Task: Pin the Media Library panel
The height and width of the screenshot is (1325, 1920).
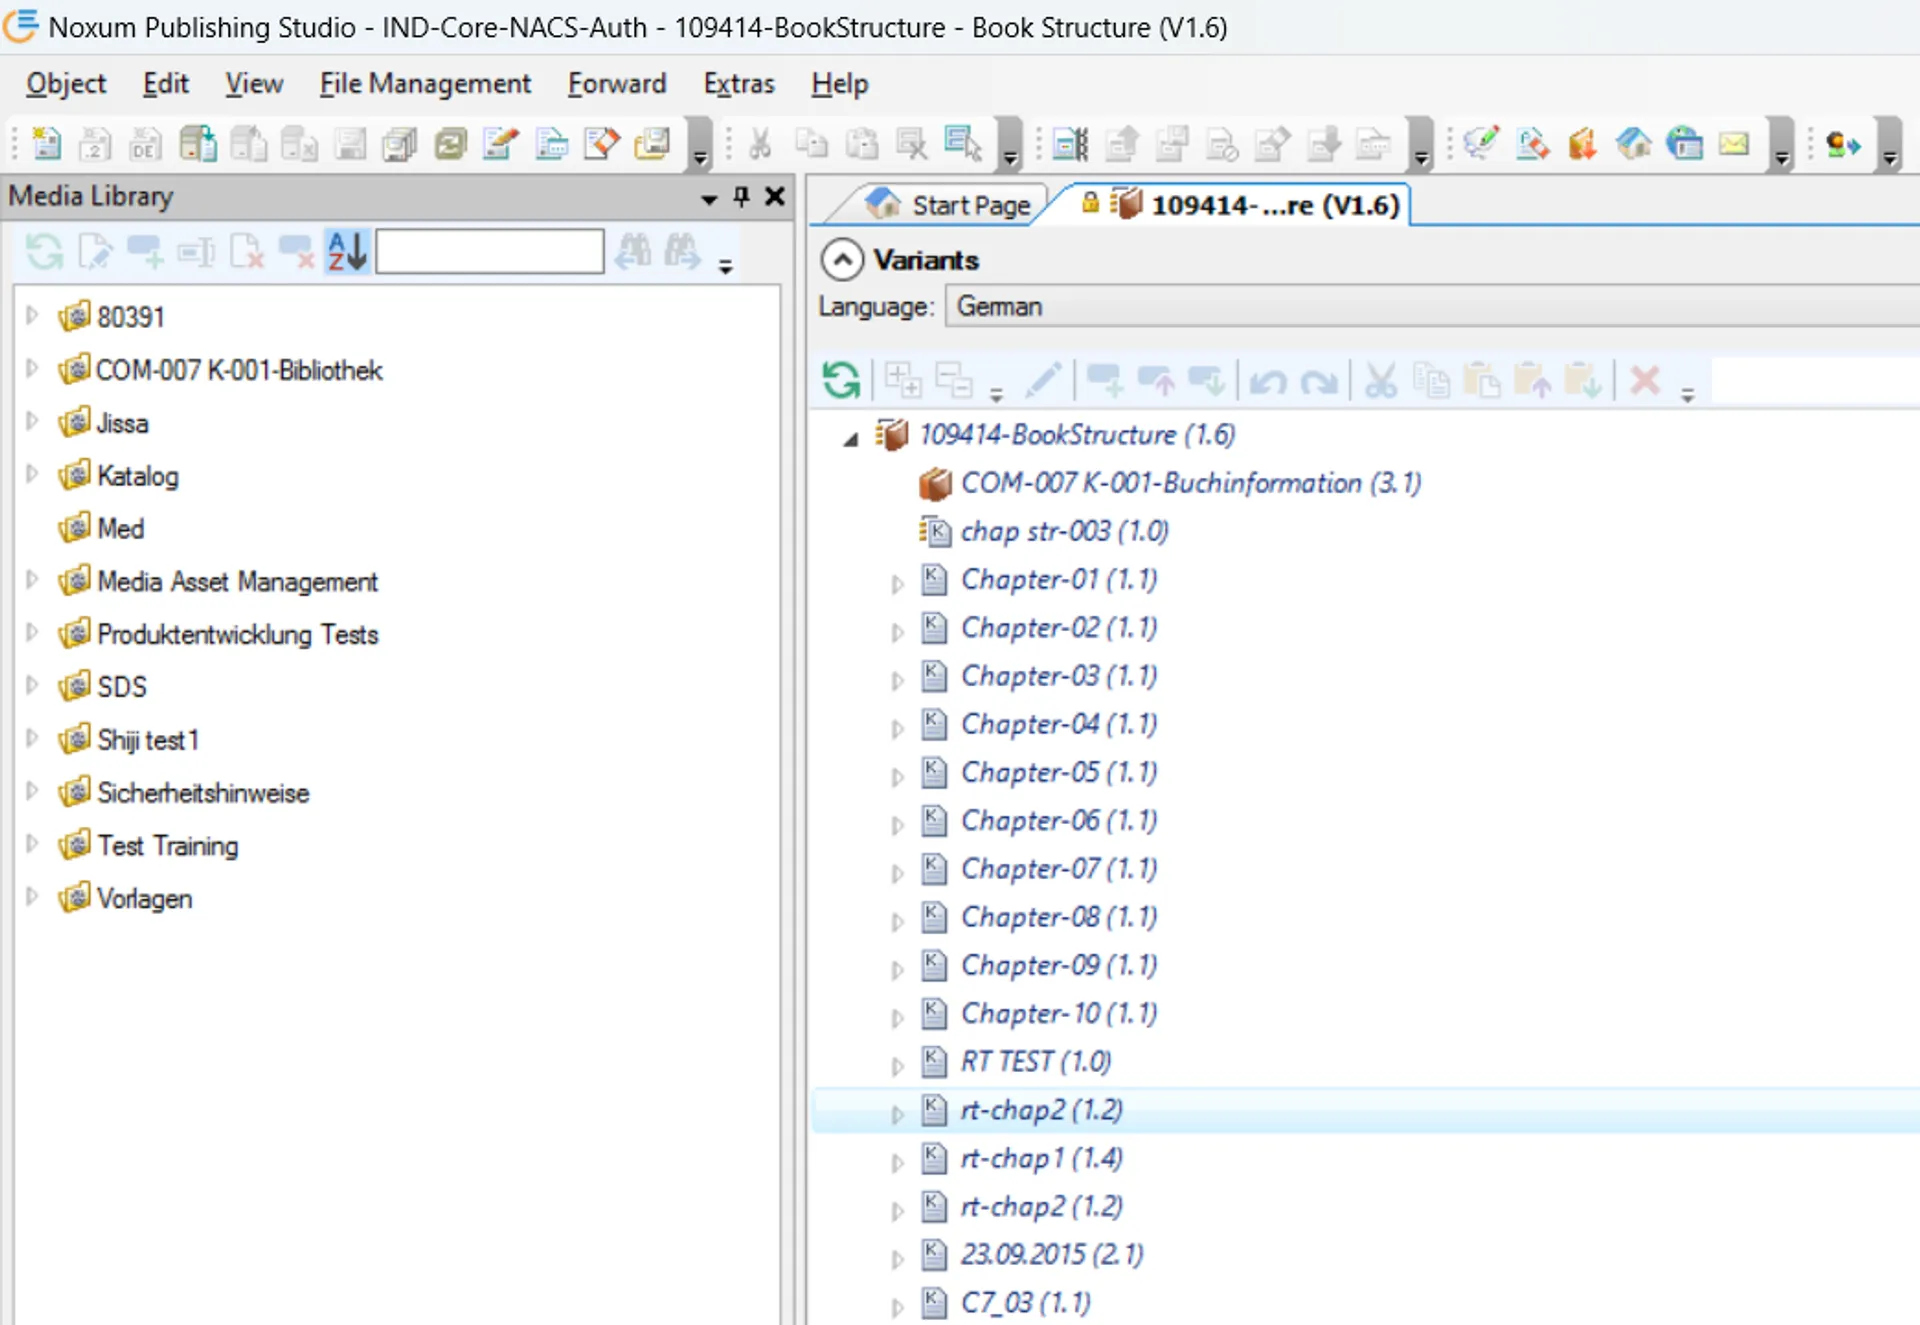Action: pos(741,196)
